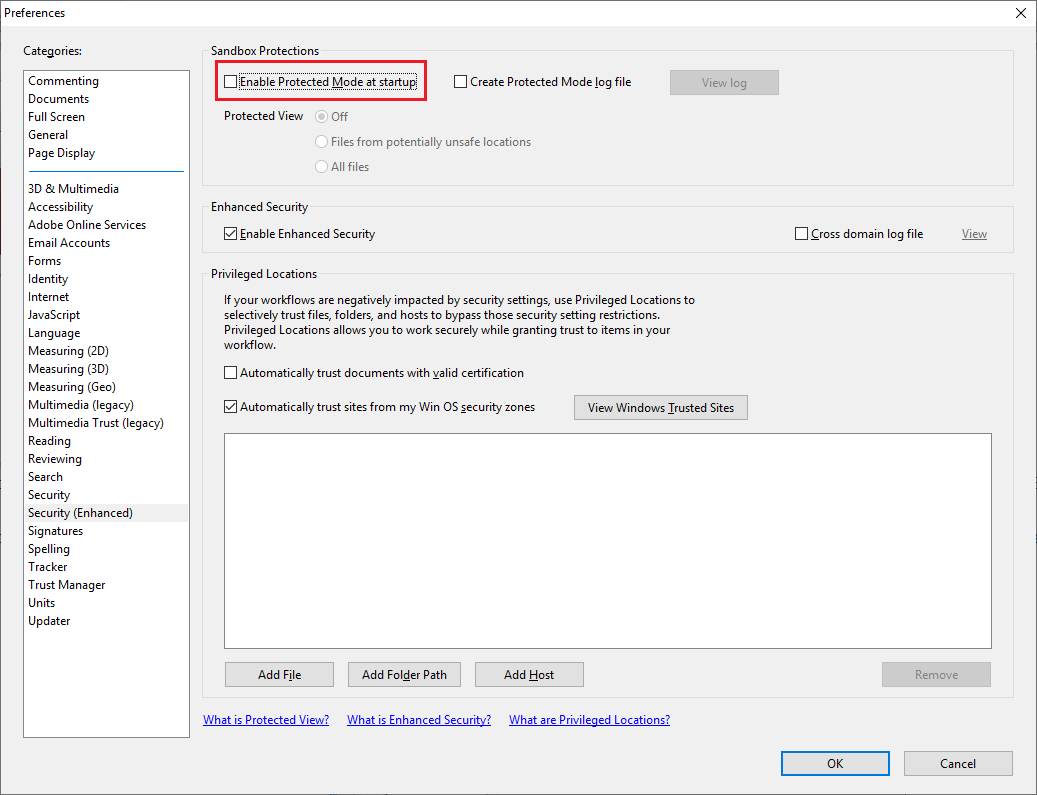1037x795 pixels.
Task: Open What are Privileged Locations link
Action: 589,720
